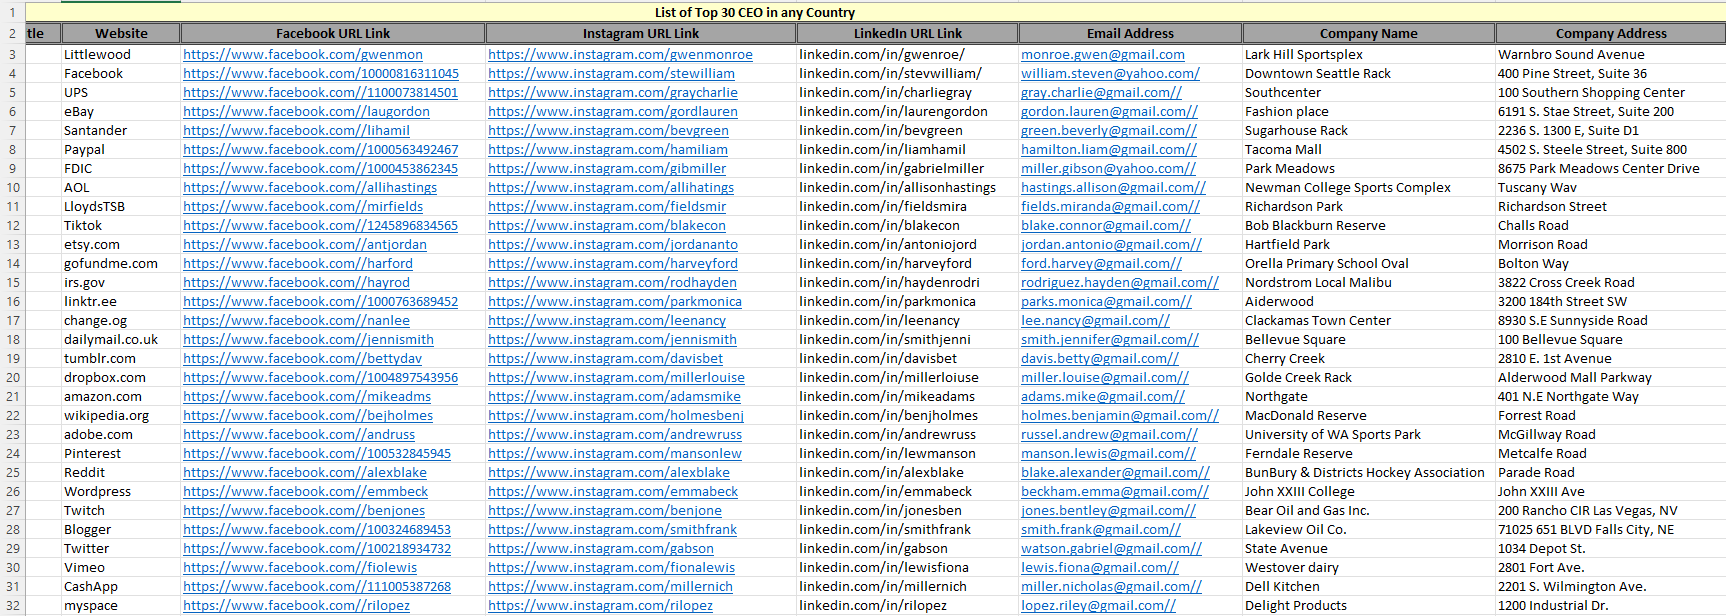The height and width of the screenshot is (616, 1726).
Task: Open the instagram.com/stewilliam link
Action: [611, 74]
